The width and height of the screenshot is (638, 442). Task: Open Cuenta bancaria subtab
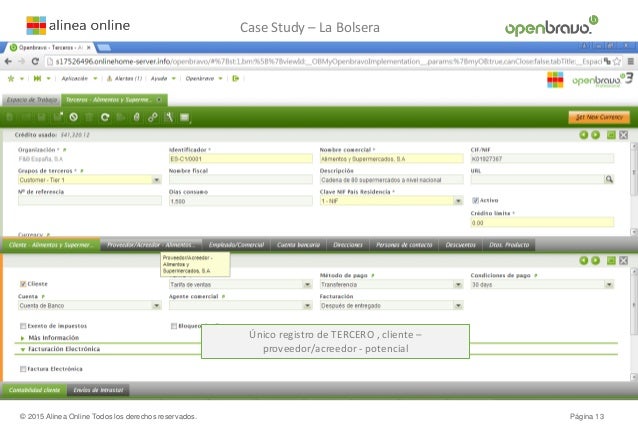(x=298, y=245)
